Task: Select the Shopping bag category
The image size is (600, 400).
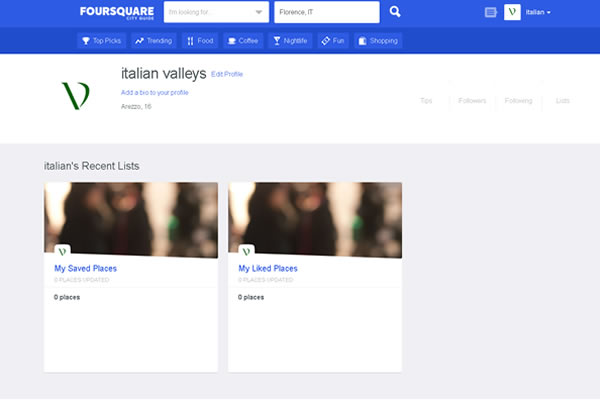Action: pos(378,41)
